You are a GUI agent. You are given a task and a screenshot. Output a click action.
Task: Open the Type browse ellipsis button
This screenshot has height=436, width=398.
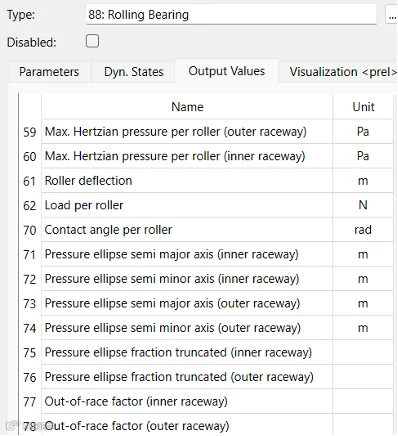[x=392, y=15]
